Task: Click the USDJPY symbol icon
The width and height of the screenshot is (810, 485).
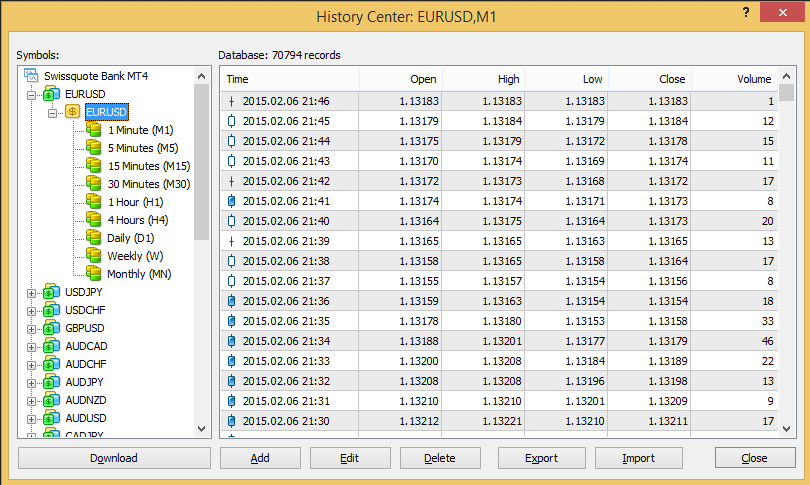Action: [51, 292]
